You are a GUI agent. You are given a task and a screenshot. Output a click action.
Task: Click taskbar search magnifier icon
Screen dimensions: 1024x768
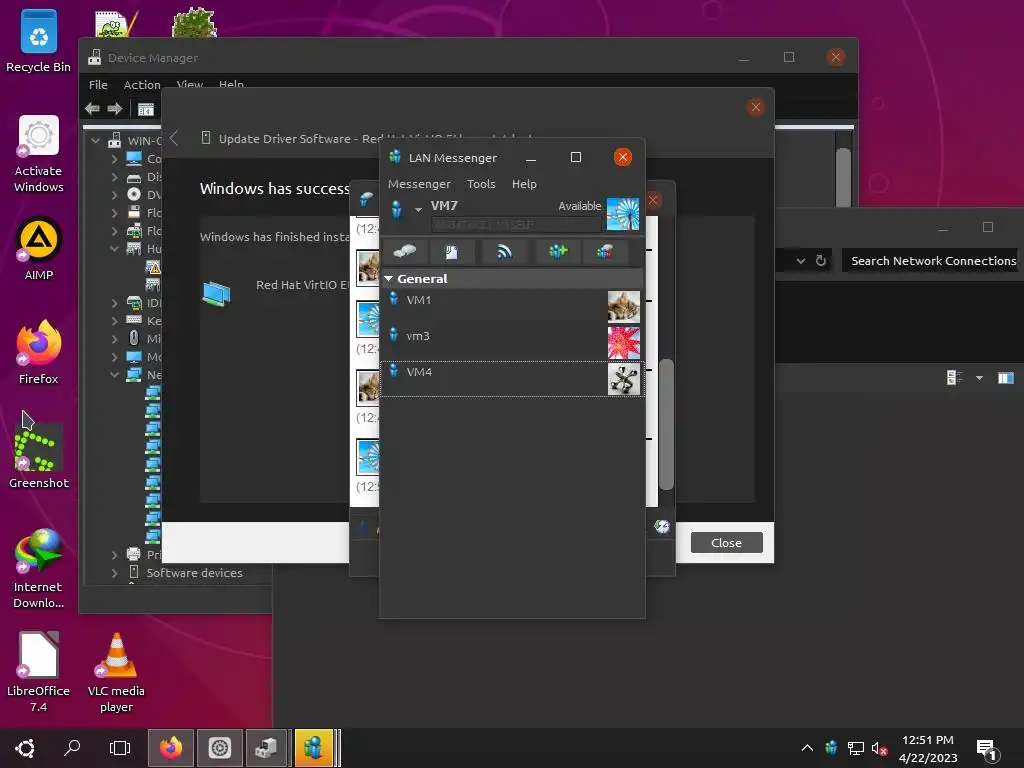(x=72, y=748)
